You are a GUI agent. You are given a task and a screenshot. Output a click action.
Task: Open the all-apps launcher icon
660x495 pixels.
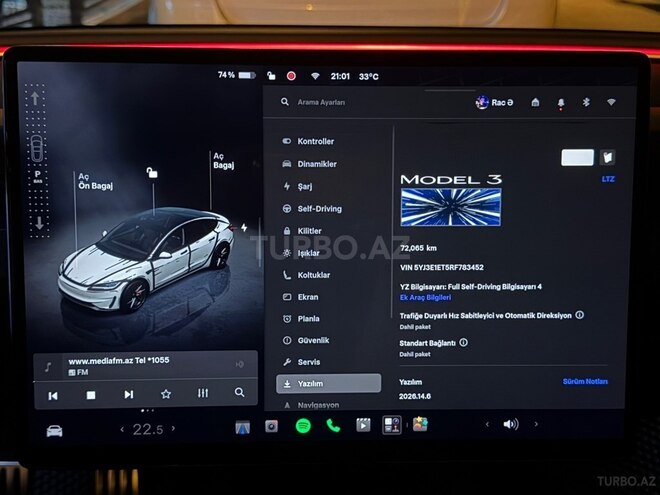tap(391, 425)
